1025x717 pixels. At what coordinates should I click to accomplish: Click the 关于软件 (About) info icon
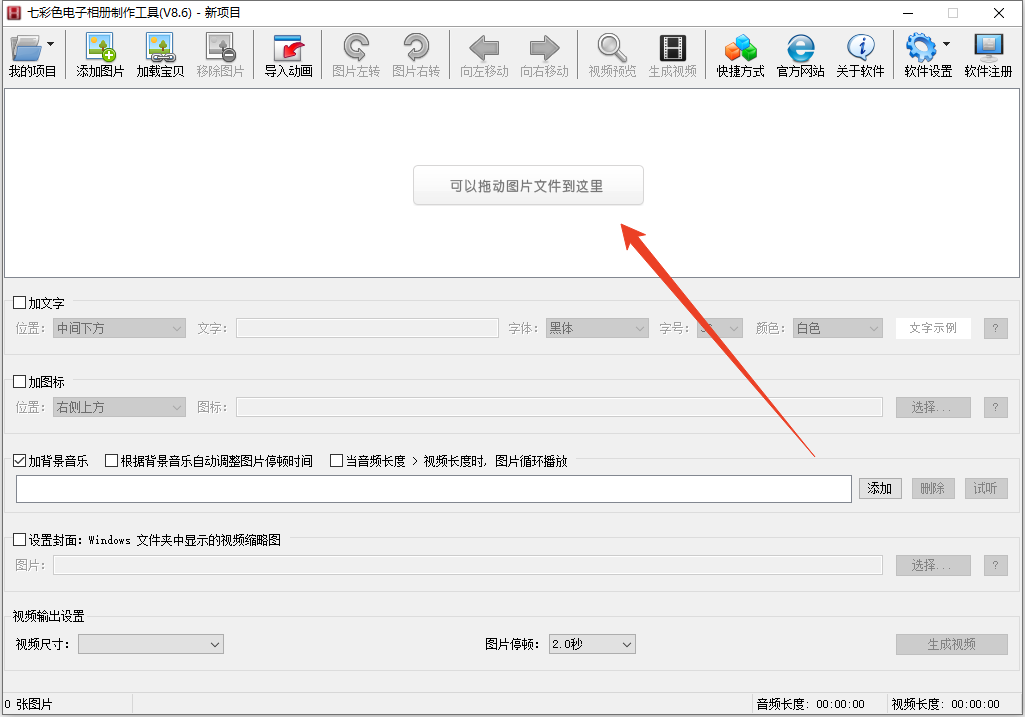(x=860, y=48)
